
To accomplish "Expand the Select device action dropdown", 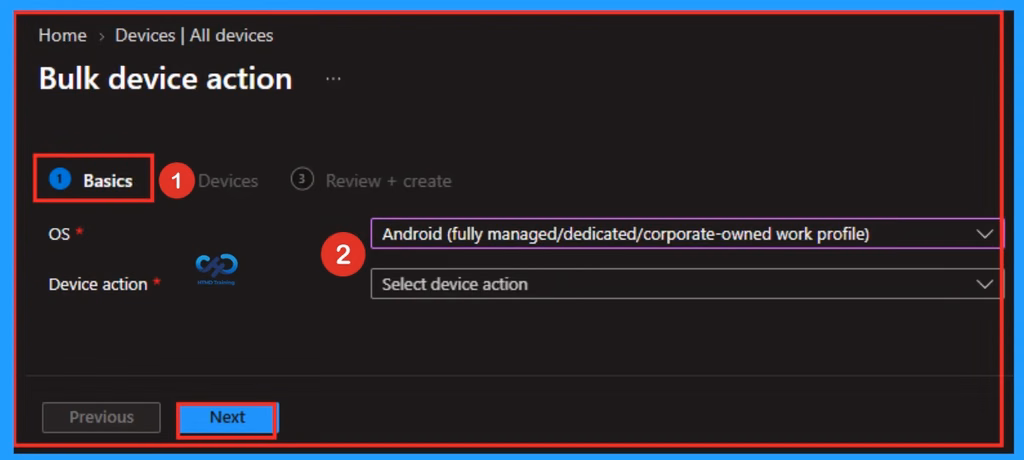I will [x=687, y=284].
